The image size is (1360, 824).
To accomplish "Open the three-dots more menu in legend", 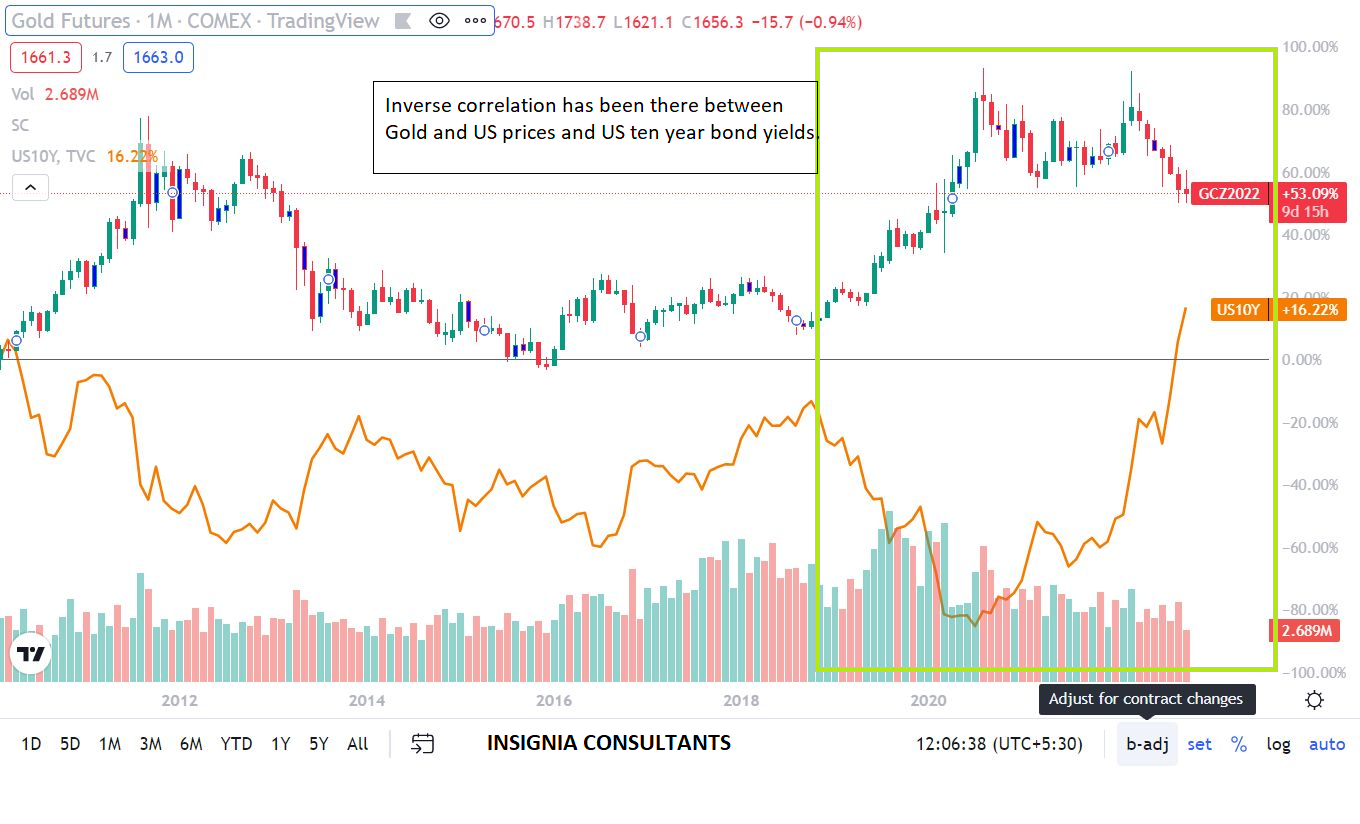I will pos(474,21).
